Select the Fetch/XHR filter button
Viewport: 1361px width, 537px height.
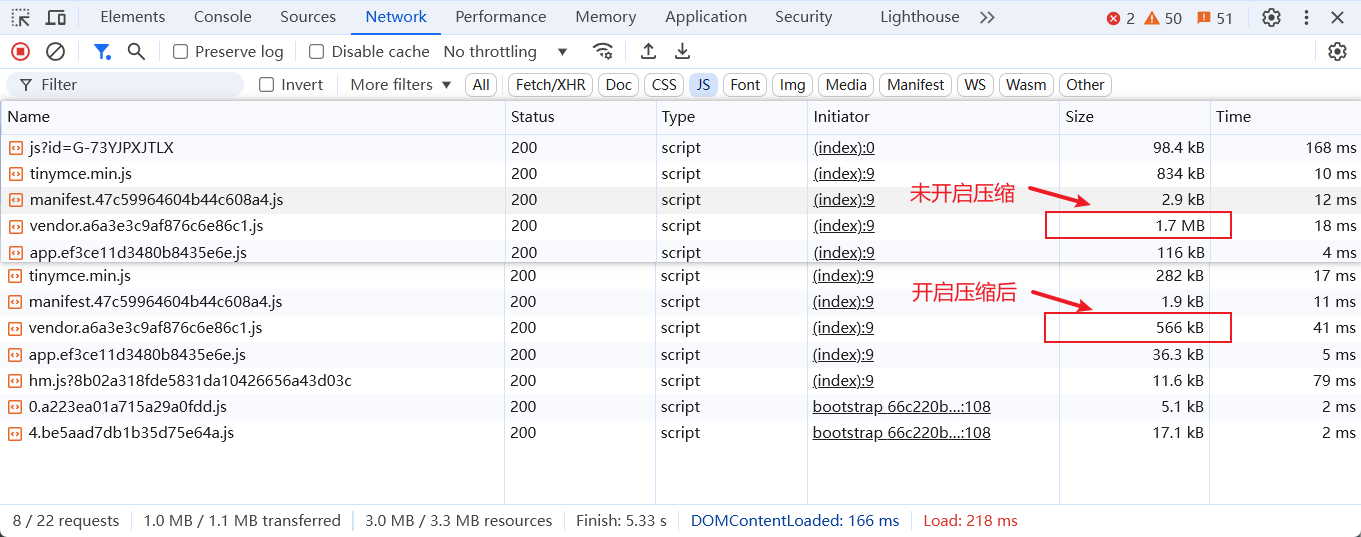[550, 85]
